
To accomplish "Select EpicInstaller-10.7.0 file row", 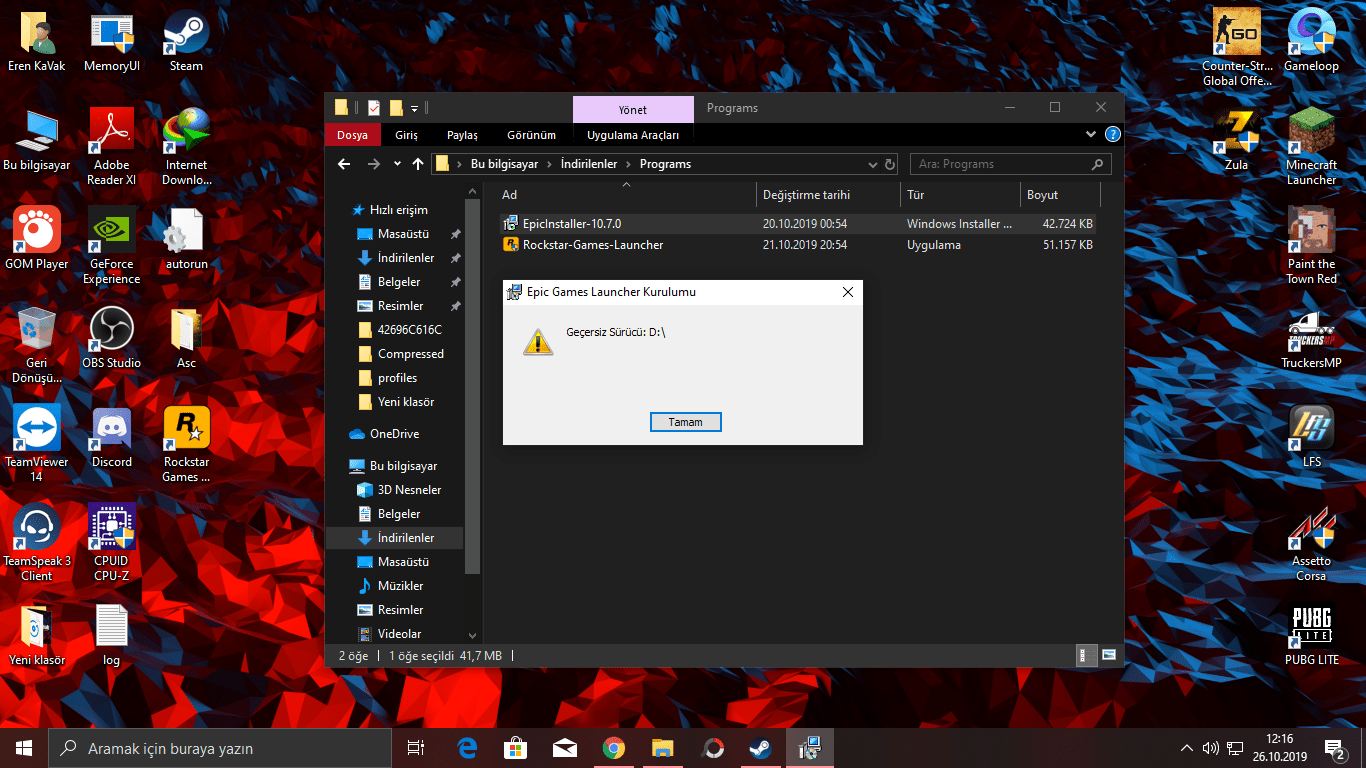I will click(x=797, y=224).
